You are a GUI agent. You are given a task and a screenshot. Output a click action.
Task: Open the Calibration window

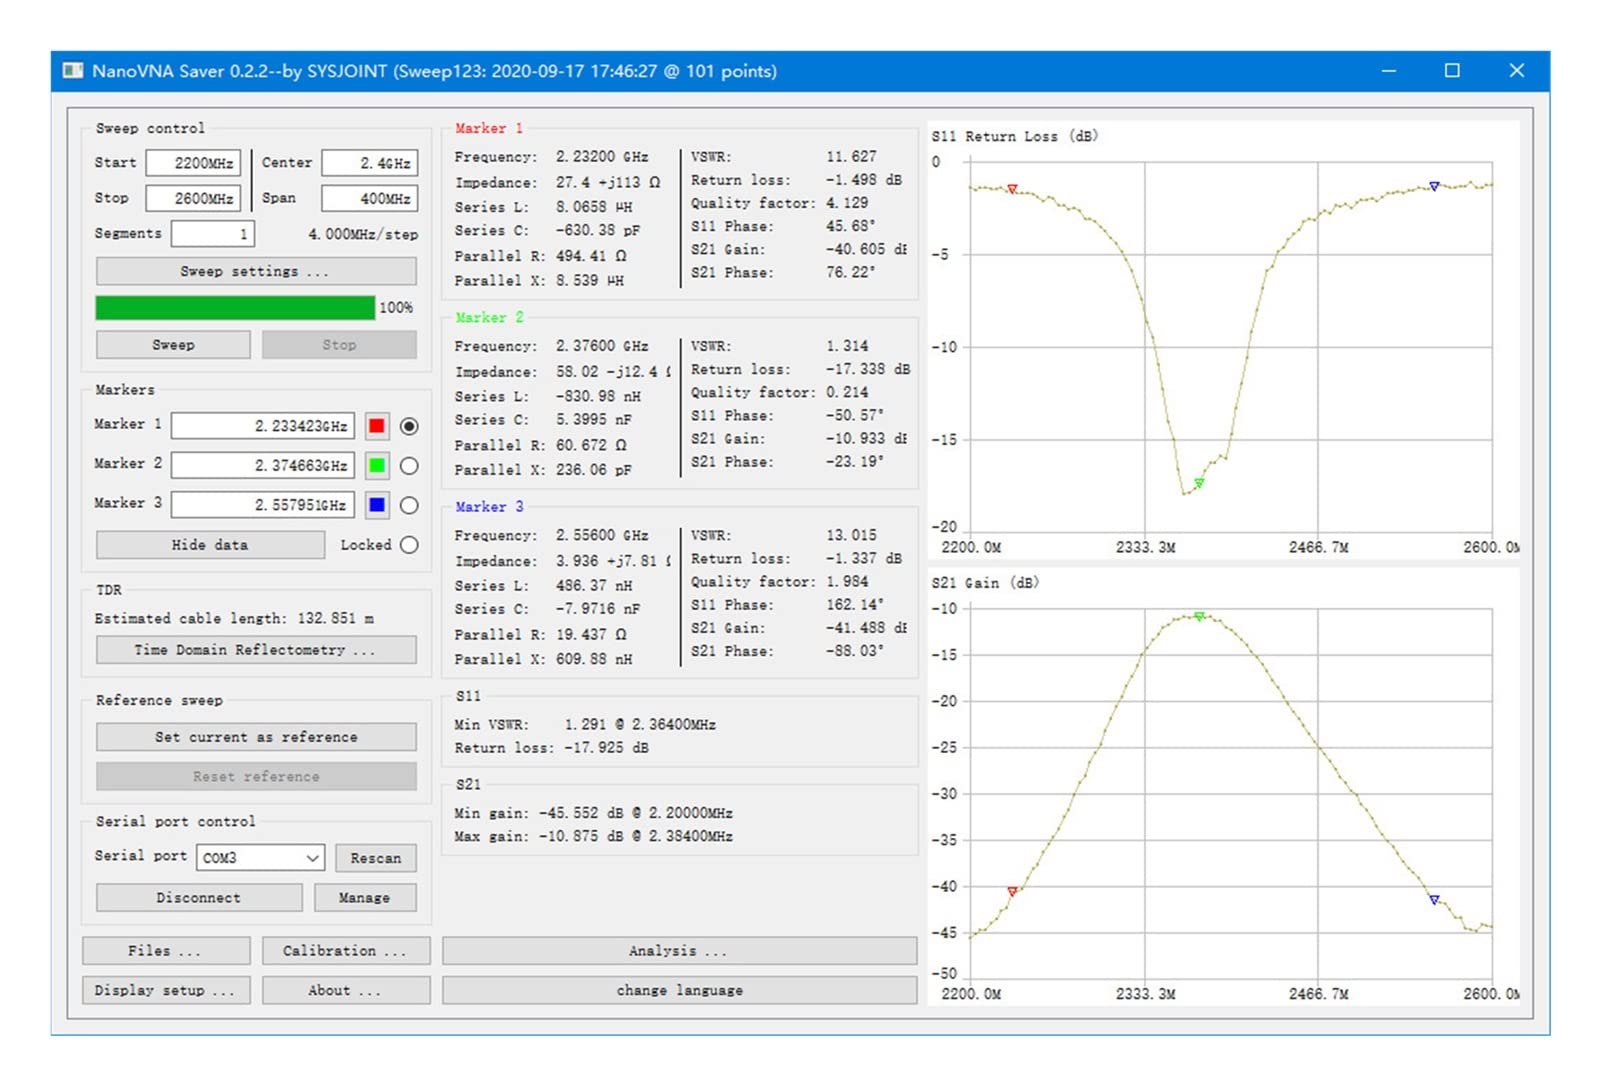[346, 951]
